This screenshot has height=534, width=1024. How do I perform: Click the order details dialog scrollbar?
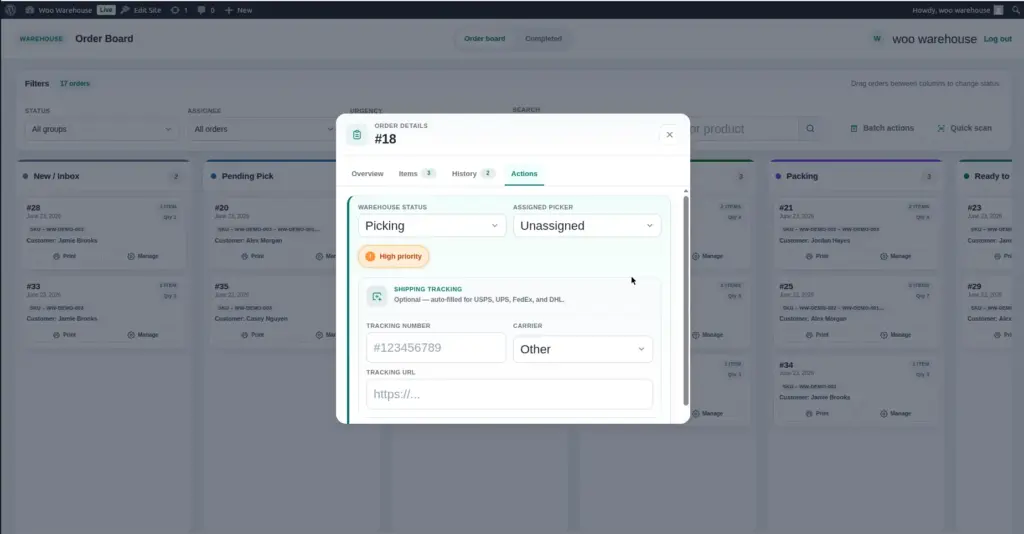point(686,300)
